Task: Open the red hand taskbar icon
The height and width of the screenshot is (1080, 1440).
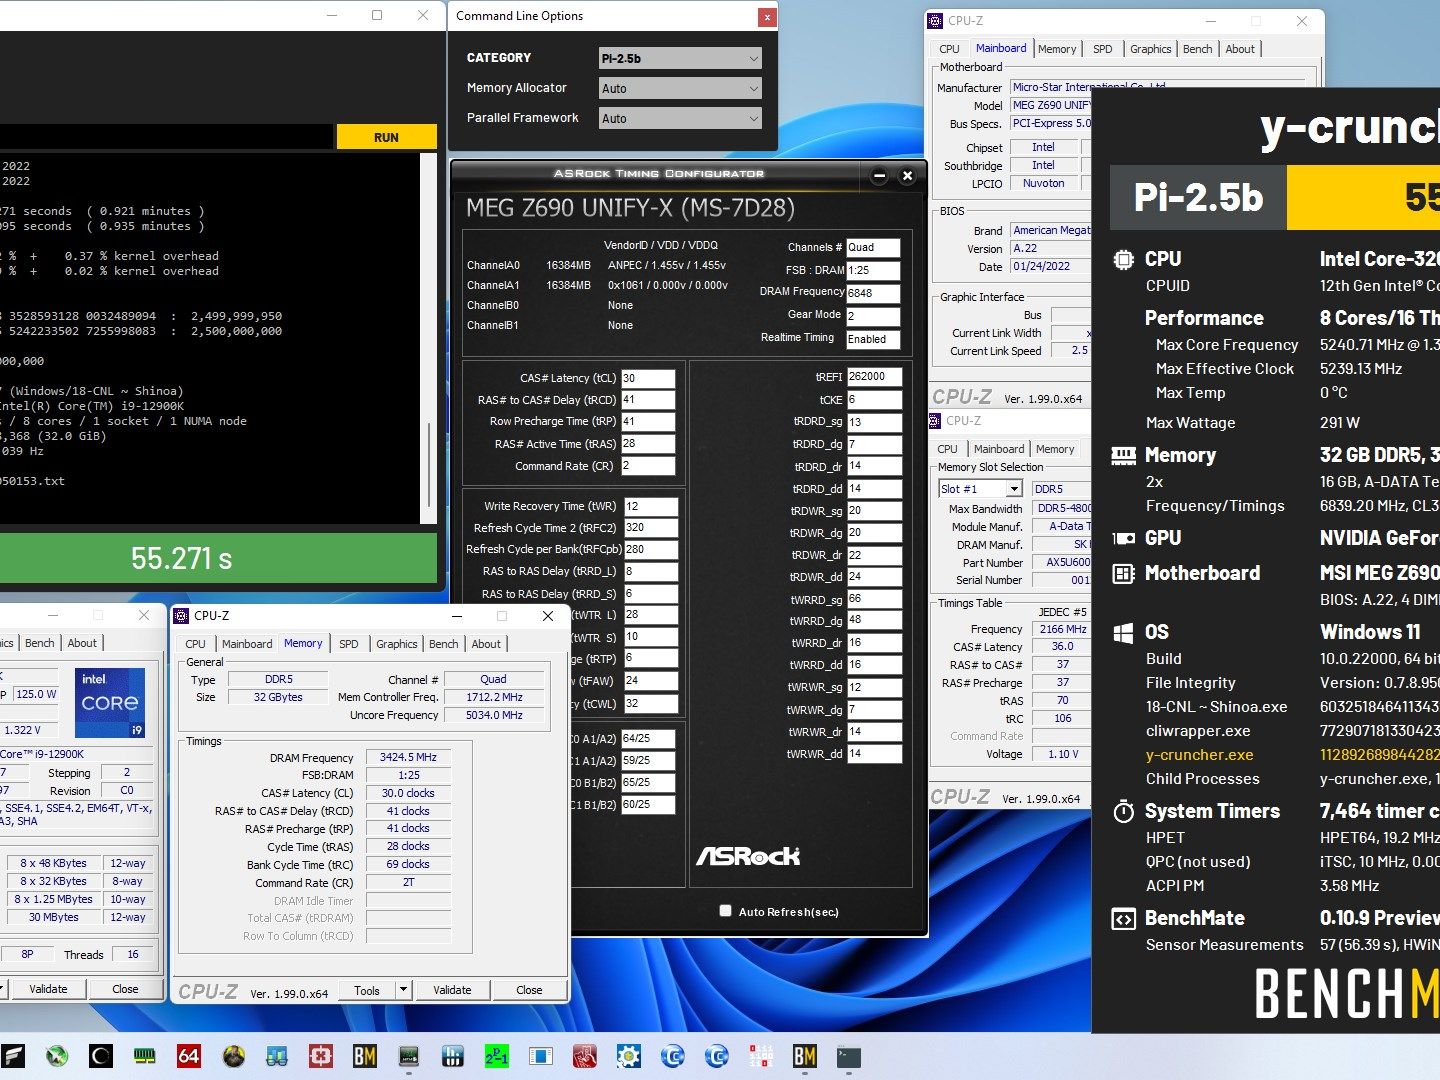Action: pyautogui.click(x=584, y=1056)
